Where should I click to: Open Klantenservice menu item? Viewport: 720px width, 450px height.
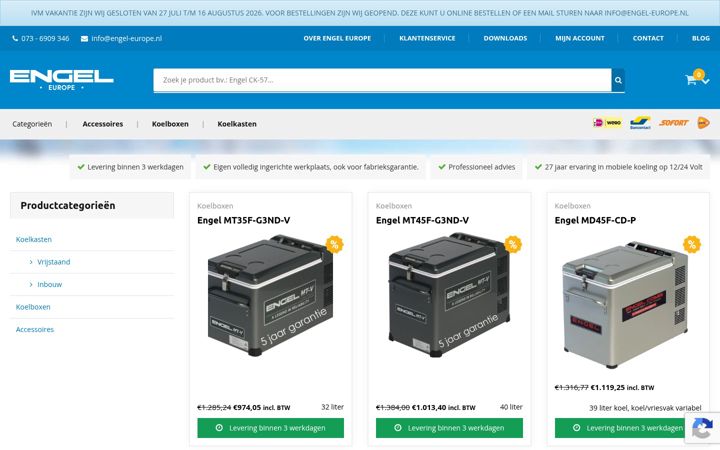pos(427,39)
